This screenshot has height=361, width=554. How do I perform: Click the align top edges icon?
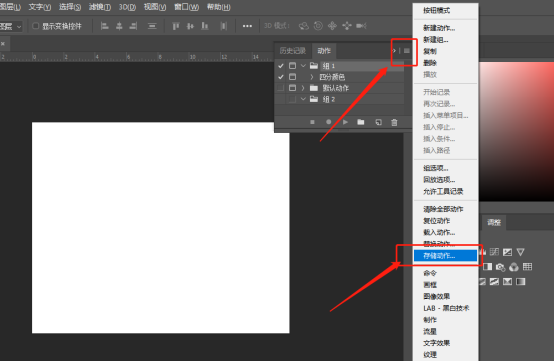(176, 26)
